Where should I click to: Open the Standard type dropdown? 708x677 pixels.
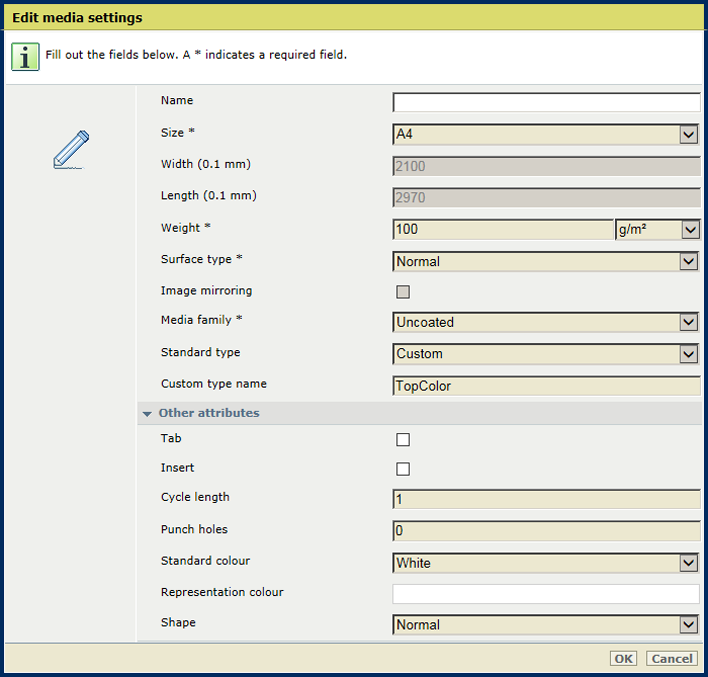click(x=546, y=354)
